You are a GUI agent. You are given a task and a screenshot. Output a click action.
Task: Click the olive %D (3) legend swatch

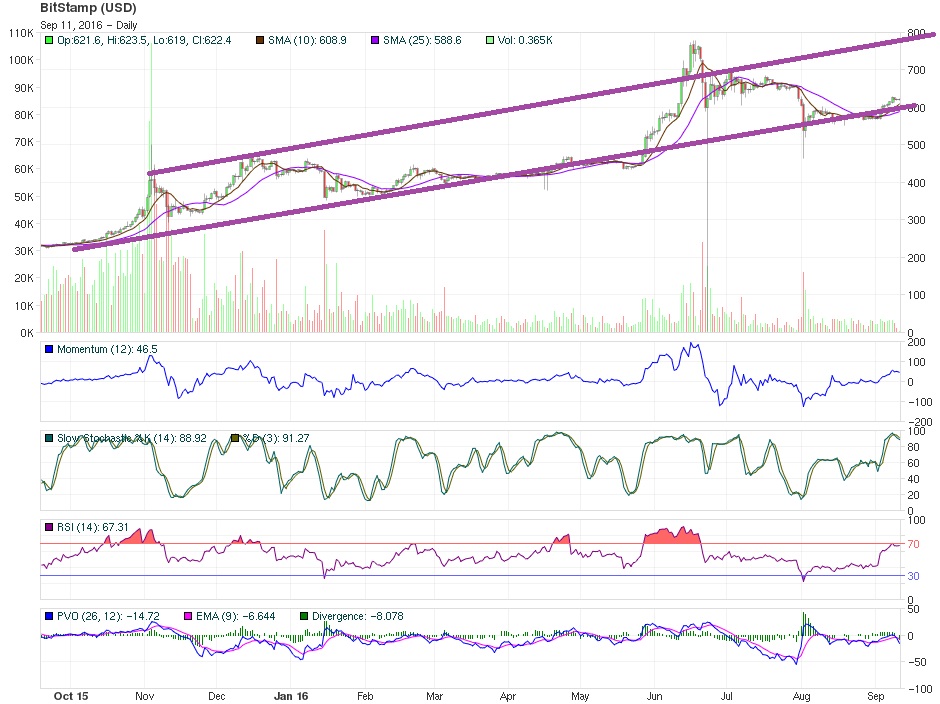[x=235, y=438]
